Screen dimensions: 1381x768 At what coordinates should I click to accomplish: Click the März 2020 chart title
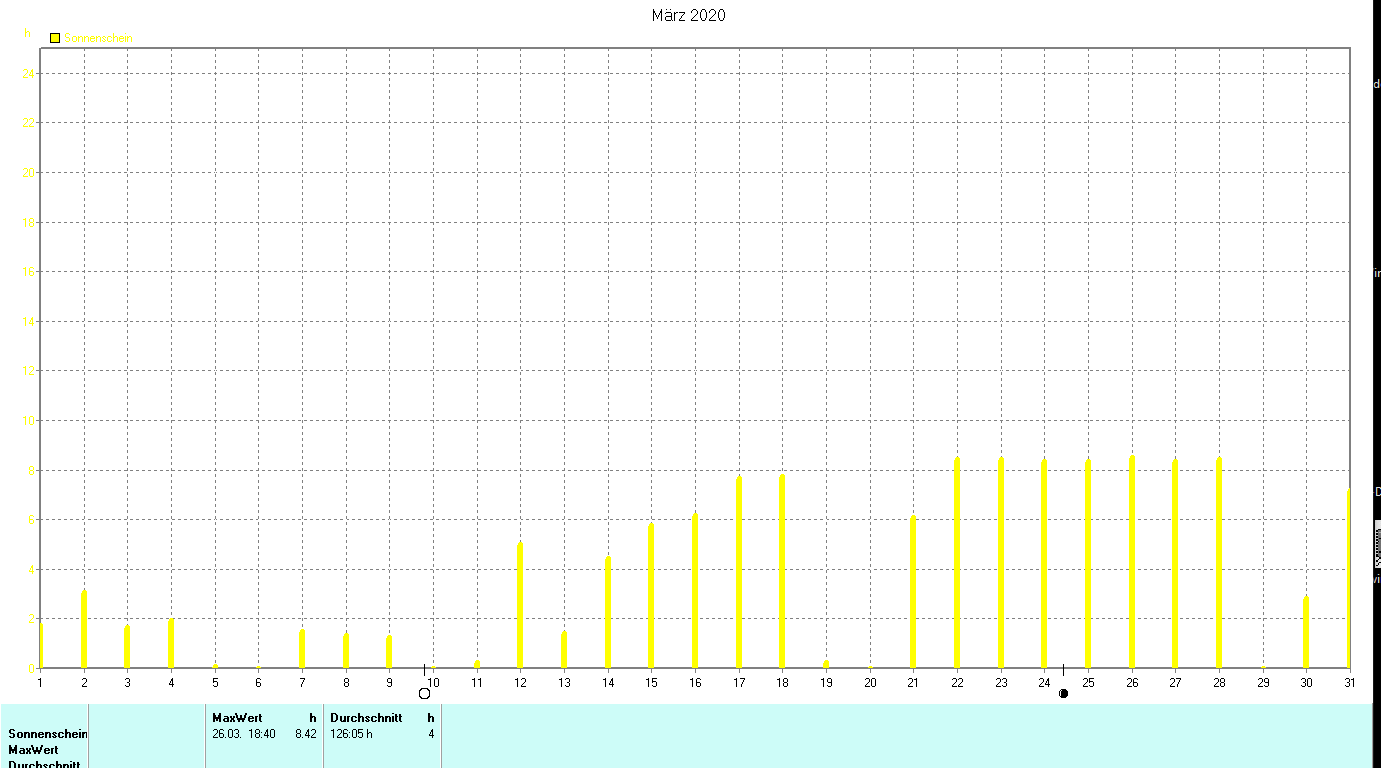pyautogui.click(x=688, y=15)
